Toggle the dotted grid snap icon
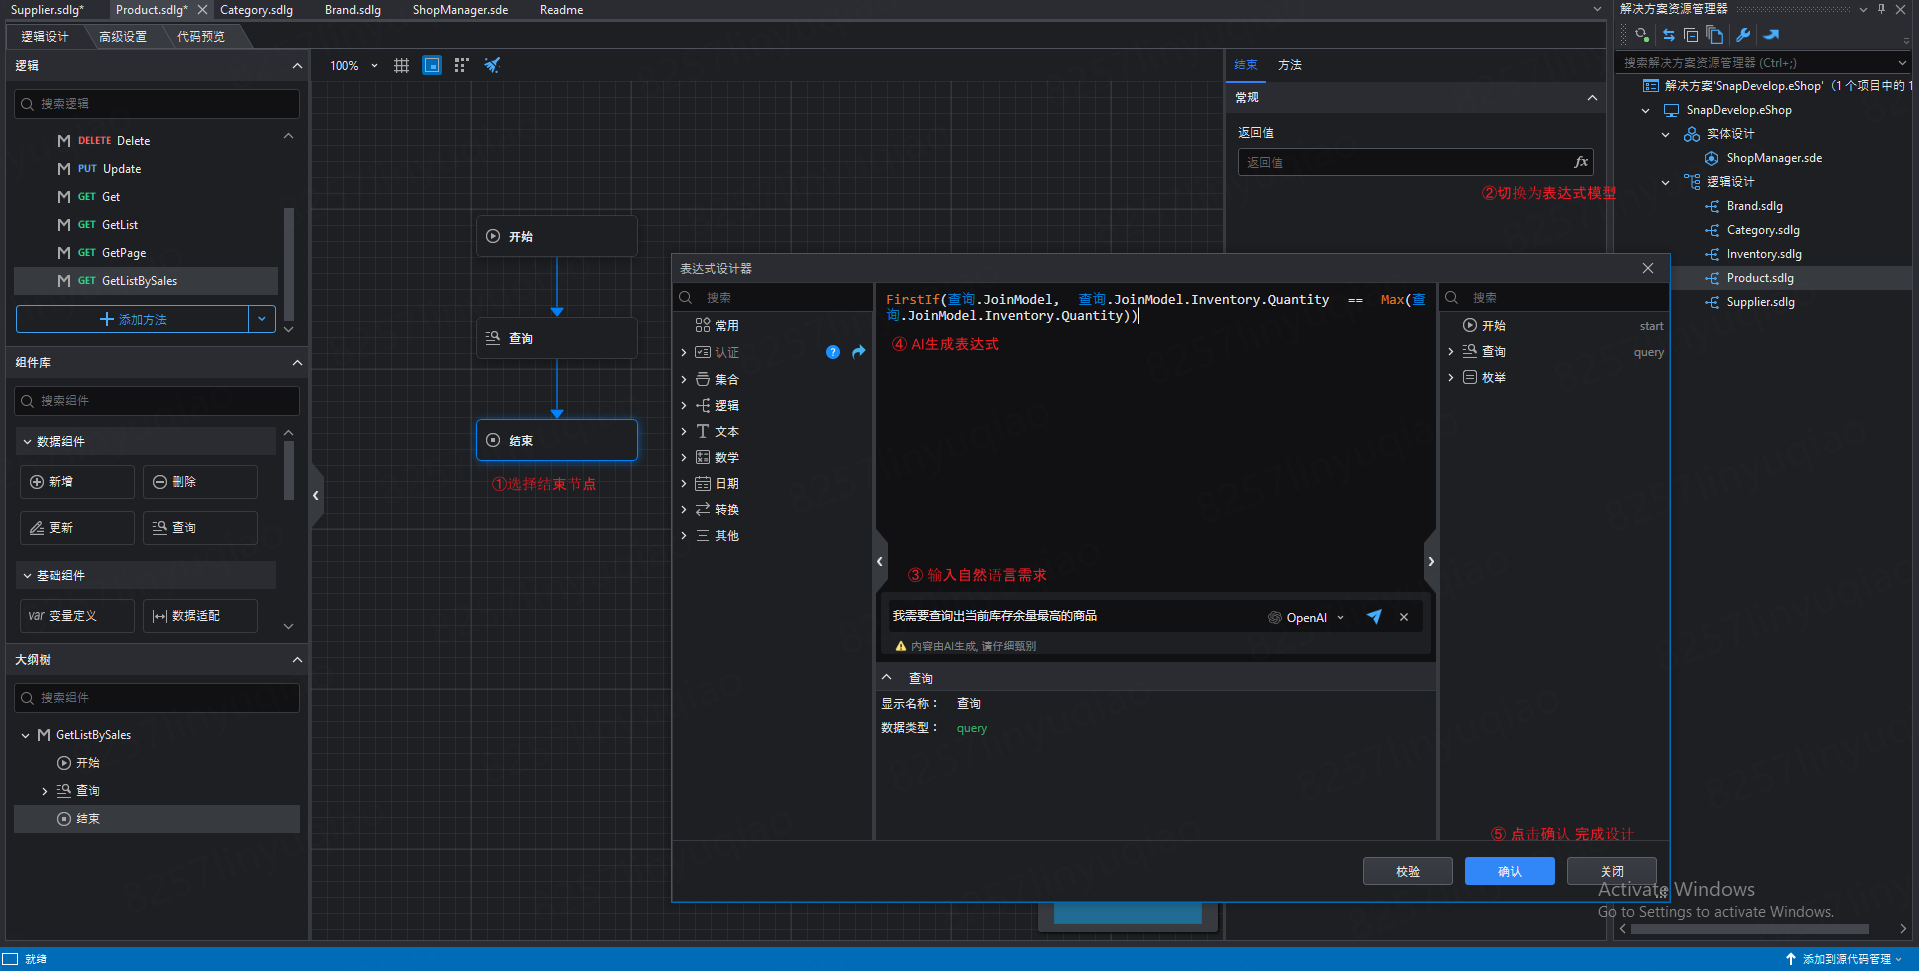This screenshot has height=971, width=1919. (461, 65)
